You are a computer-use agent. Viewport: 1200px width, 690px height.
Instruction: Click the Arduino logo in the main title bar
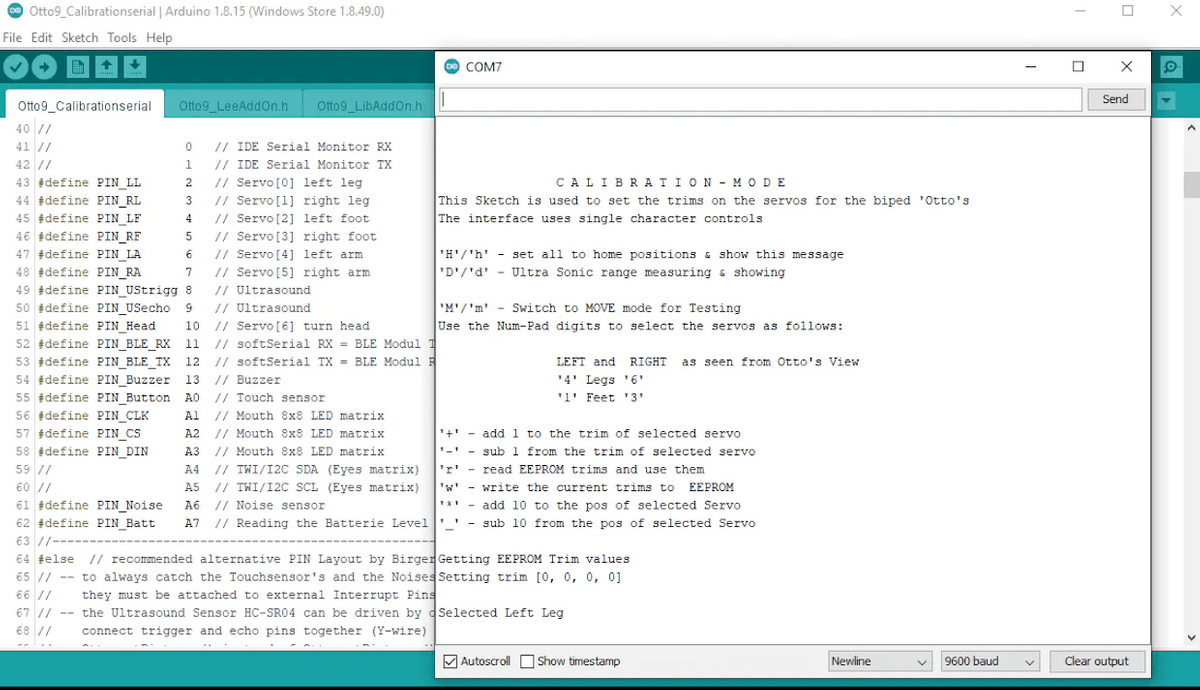[15, 12]
